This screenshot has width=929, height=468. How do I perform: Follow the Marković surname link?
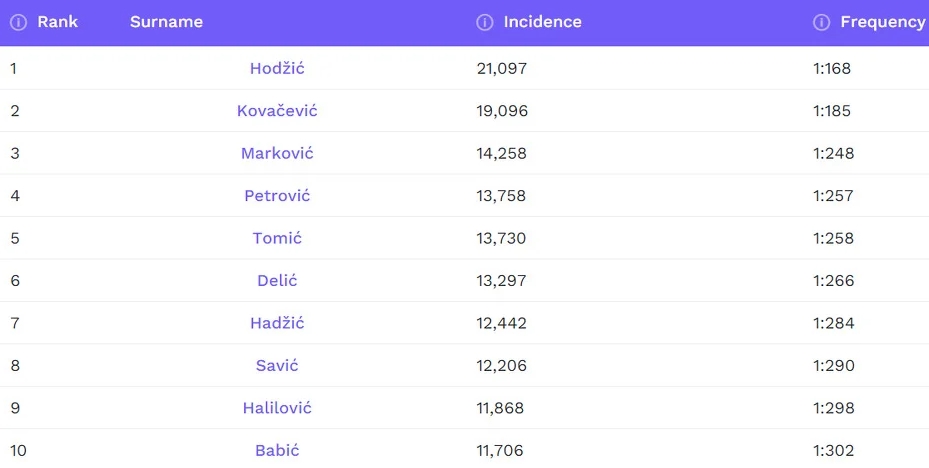[277, 154]
